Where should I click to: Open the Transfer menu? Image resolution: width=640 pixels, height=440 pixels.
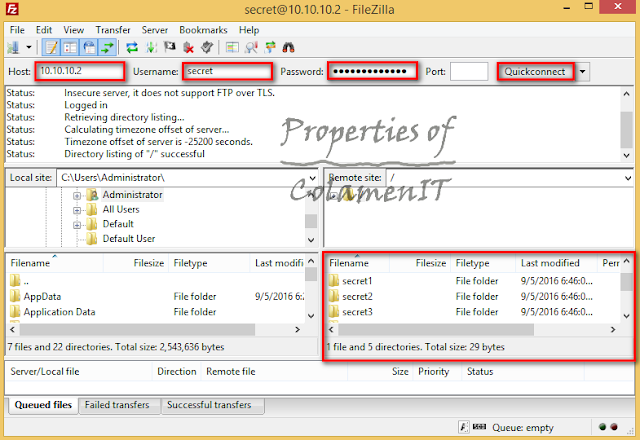click(113, 30)
